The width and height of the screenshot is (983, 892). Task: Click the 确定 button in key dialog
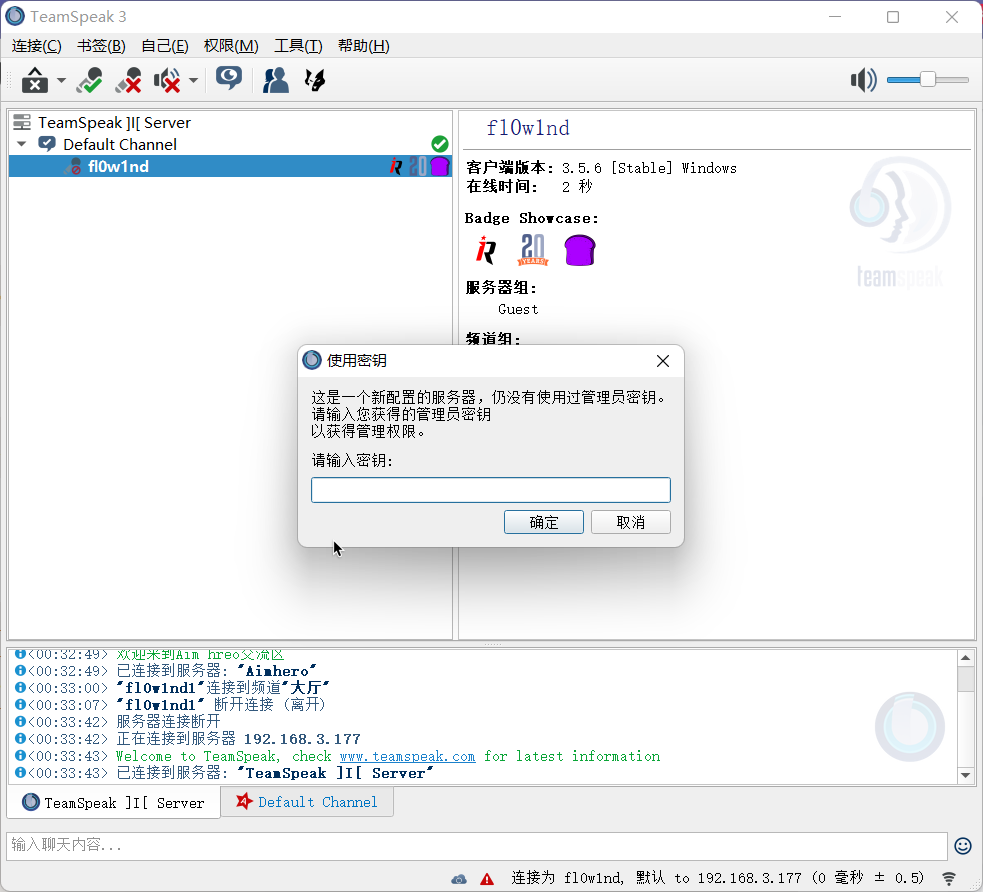click(x=544, y=522)
